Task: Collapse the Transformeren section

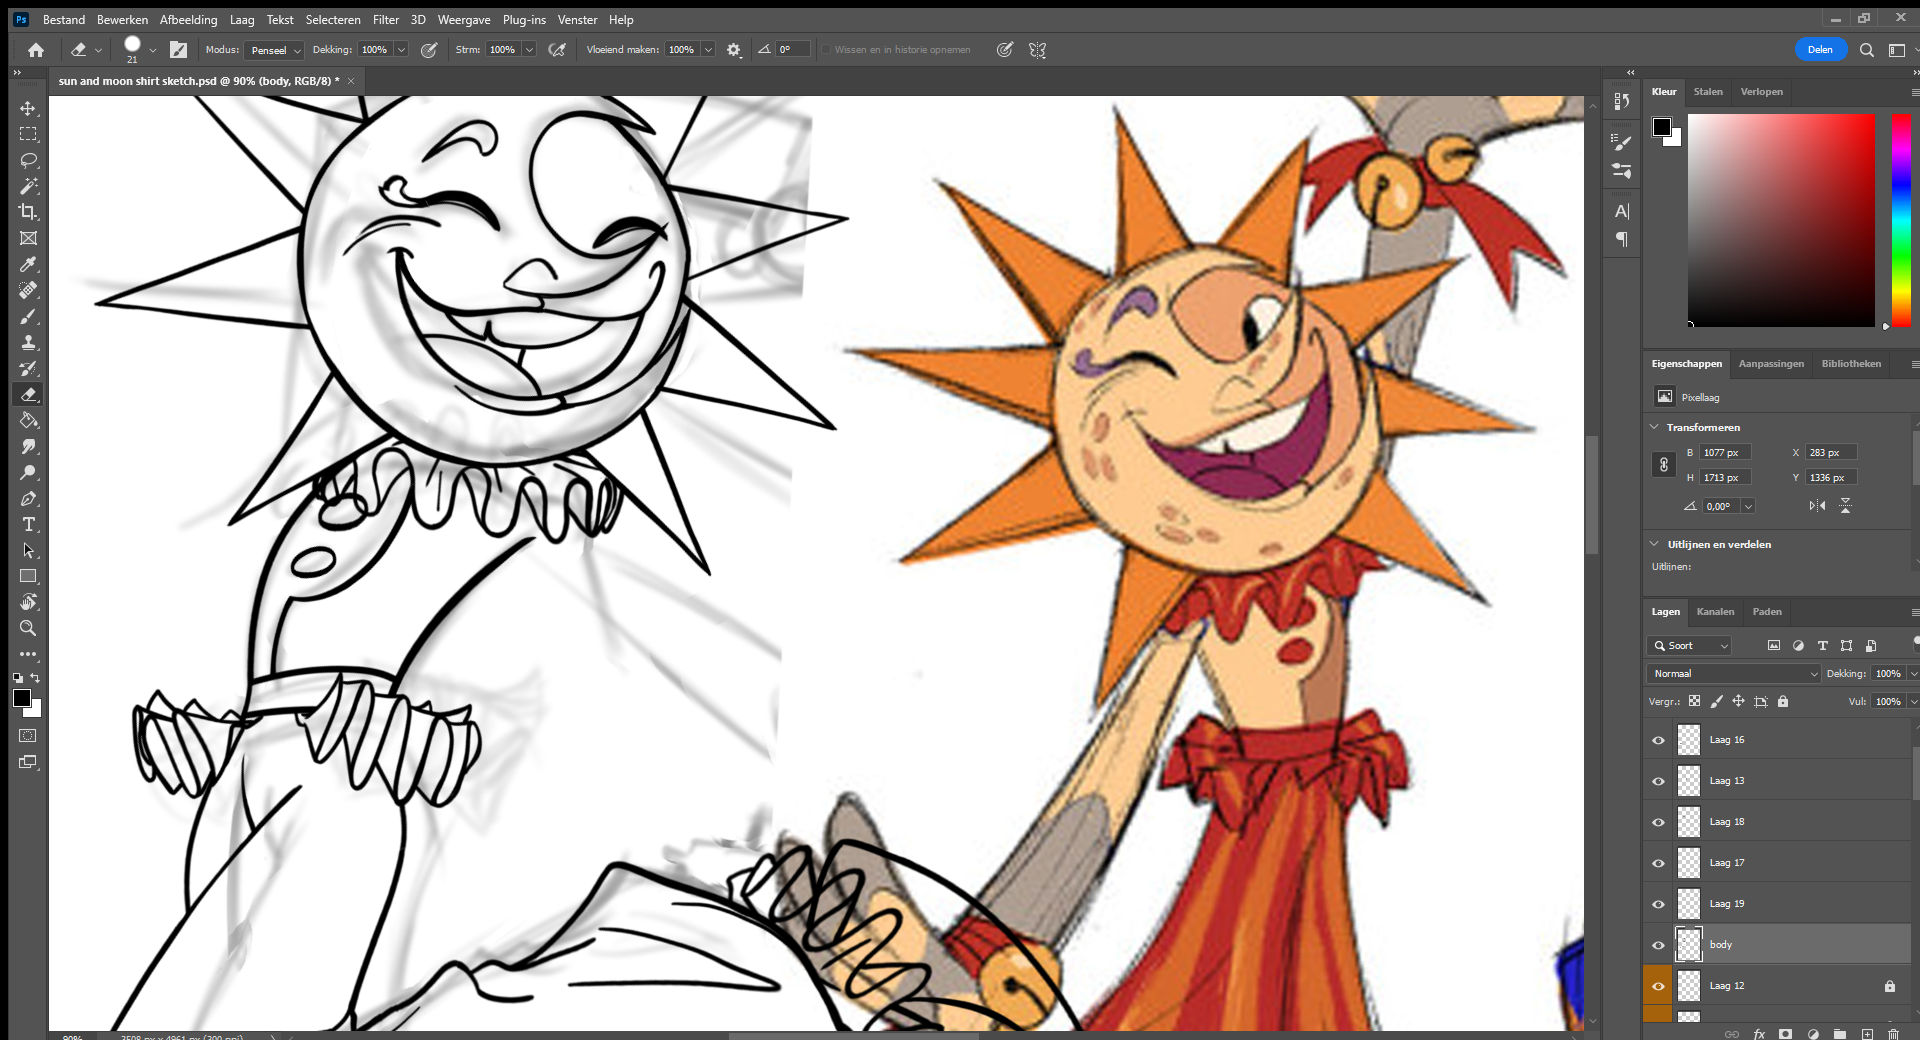Action: pos(1654,427)
